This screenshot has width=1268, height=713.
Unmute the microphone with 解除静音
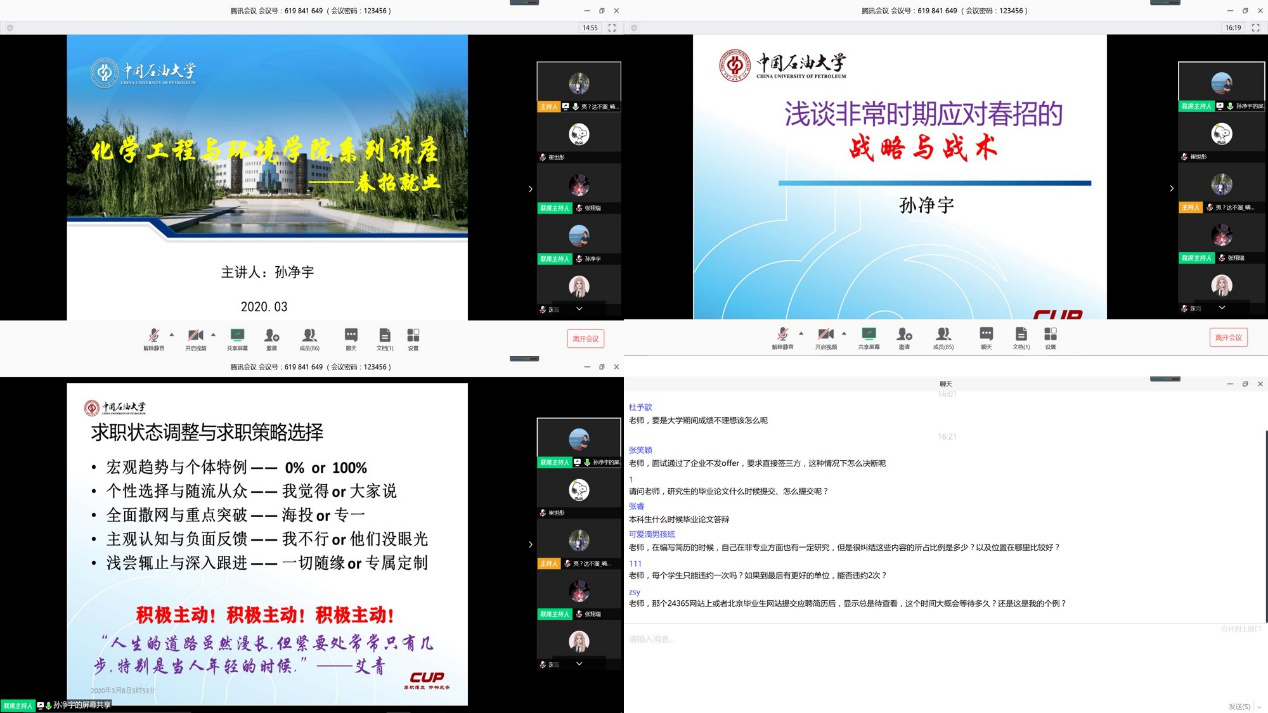point(153,337)
